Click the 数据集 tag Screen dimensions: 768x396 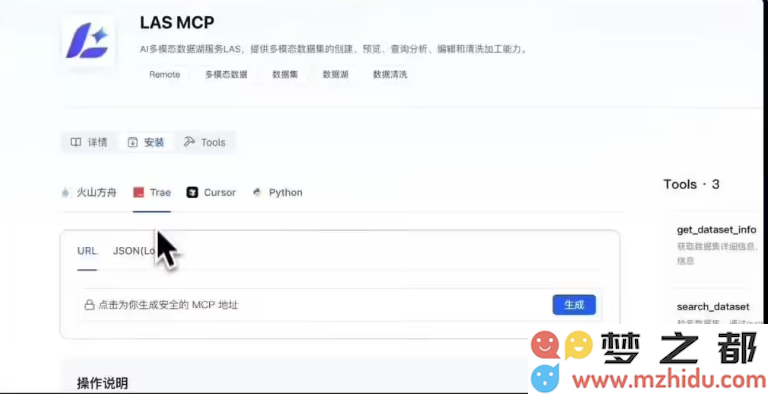tap(285, 74)
